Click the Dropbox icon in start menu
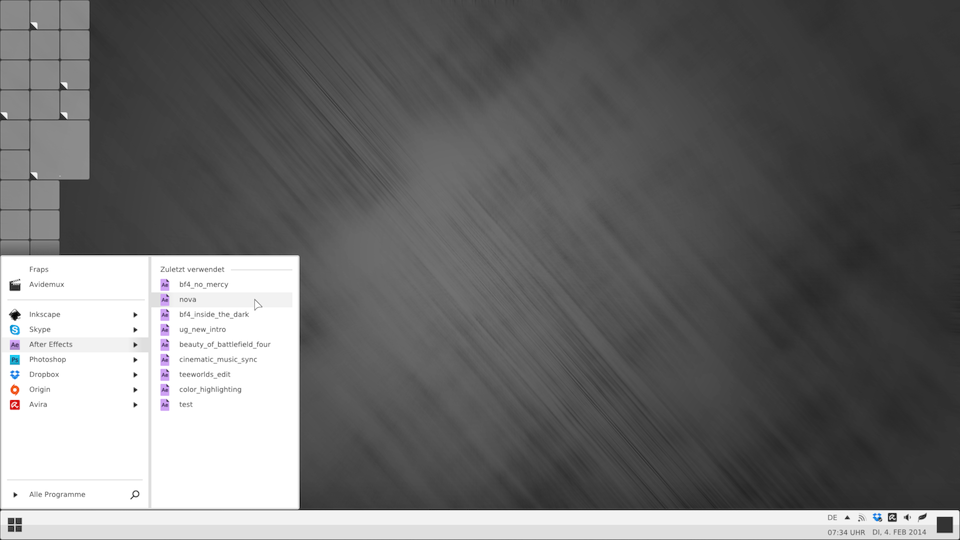 15,375
